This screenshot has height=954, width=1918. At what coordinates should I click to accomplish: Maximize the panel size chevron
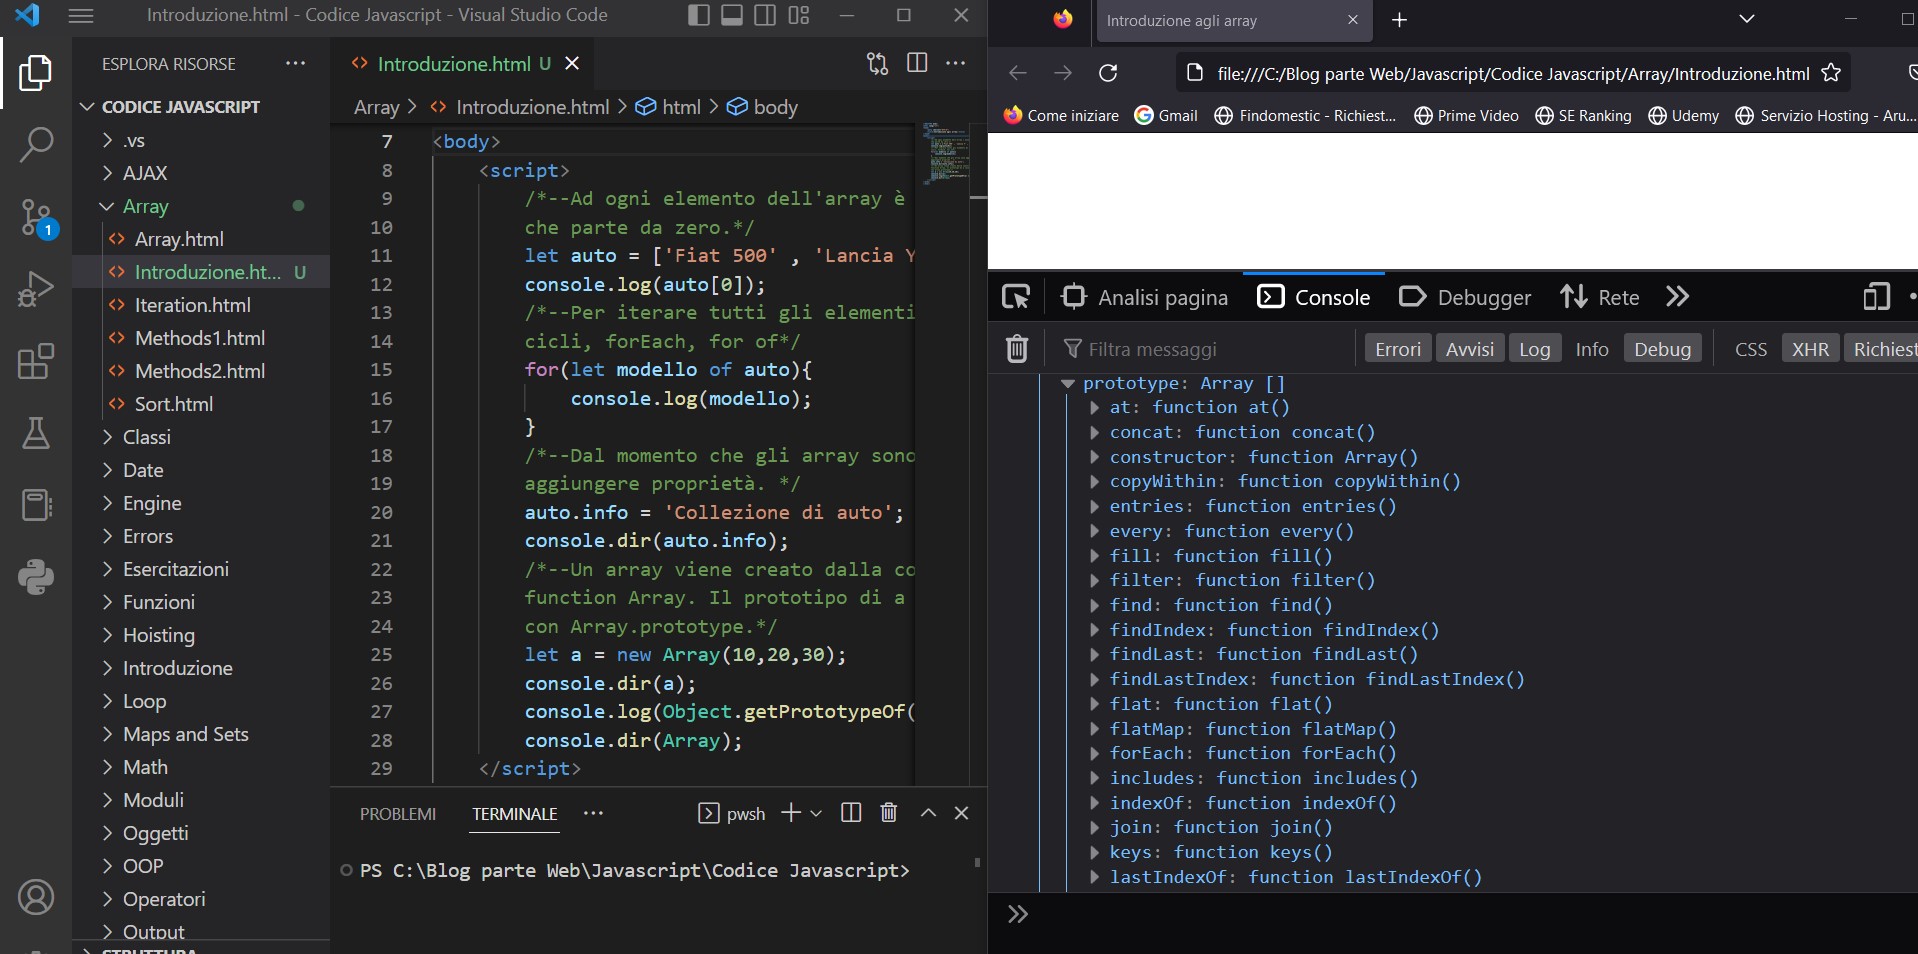928,813
